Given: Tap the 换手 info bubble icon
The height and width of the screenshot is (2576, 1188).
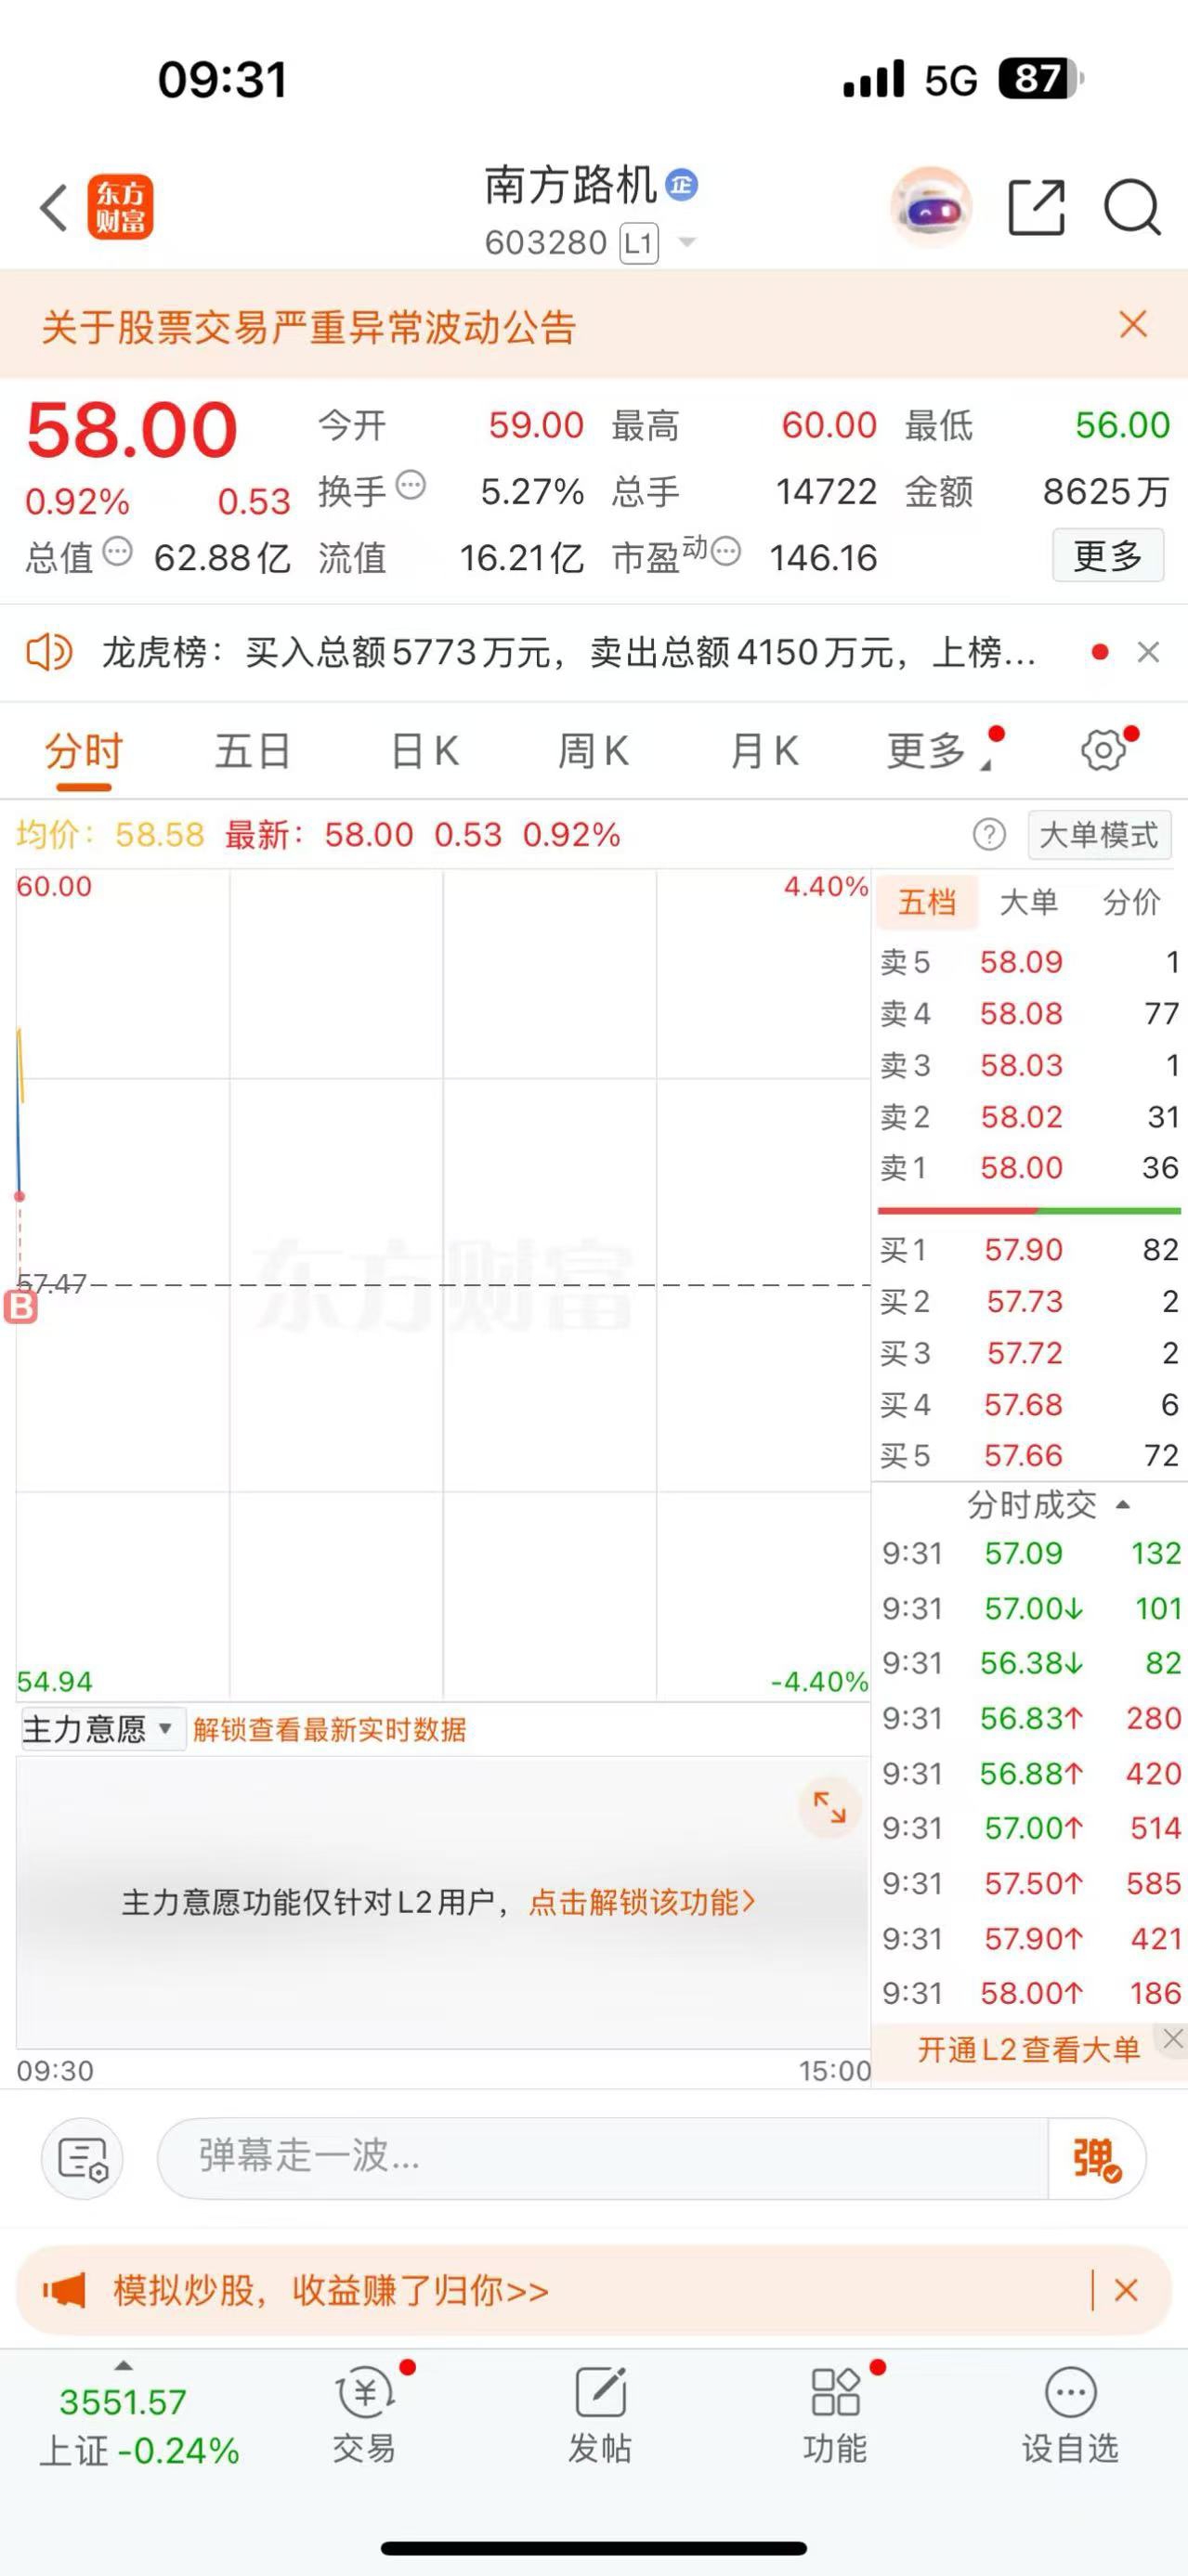Looking at the screenshot, I should pyautogui.click(x=411, y=486).
